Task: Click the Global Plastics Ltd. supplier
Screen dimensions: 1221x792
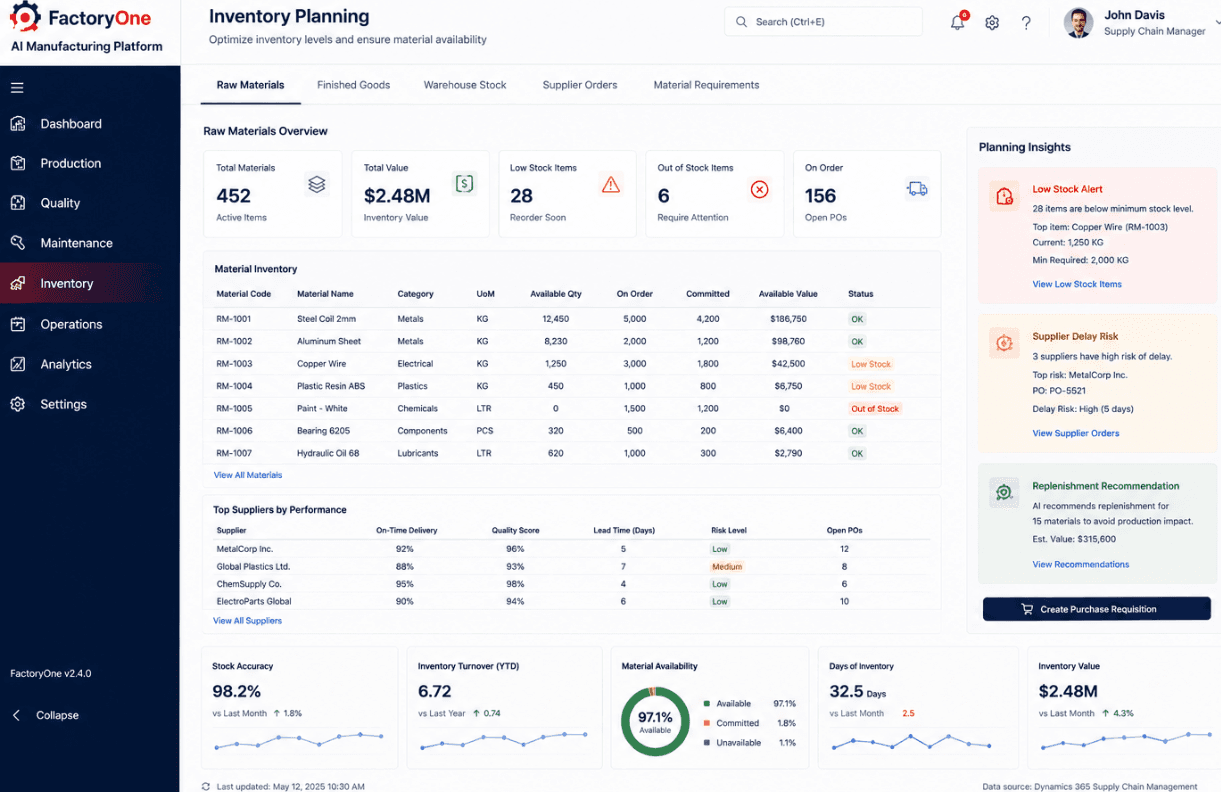Action: pos(253,567)
